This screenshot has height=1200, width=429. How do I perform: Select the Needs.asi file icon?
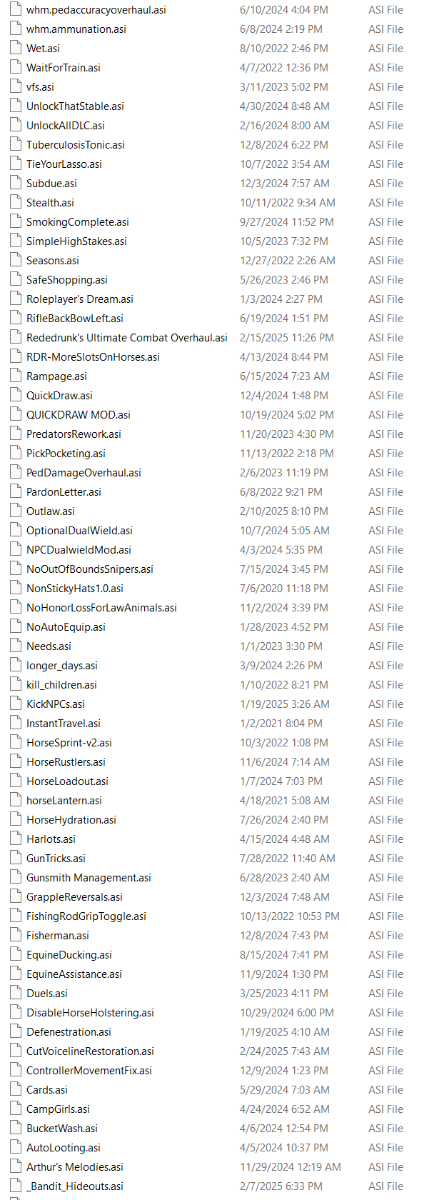tap(15, 646)
